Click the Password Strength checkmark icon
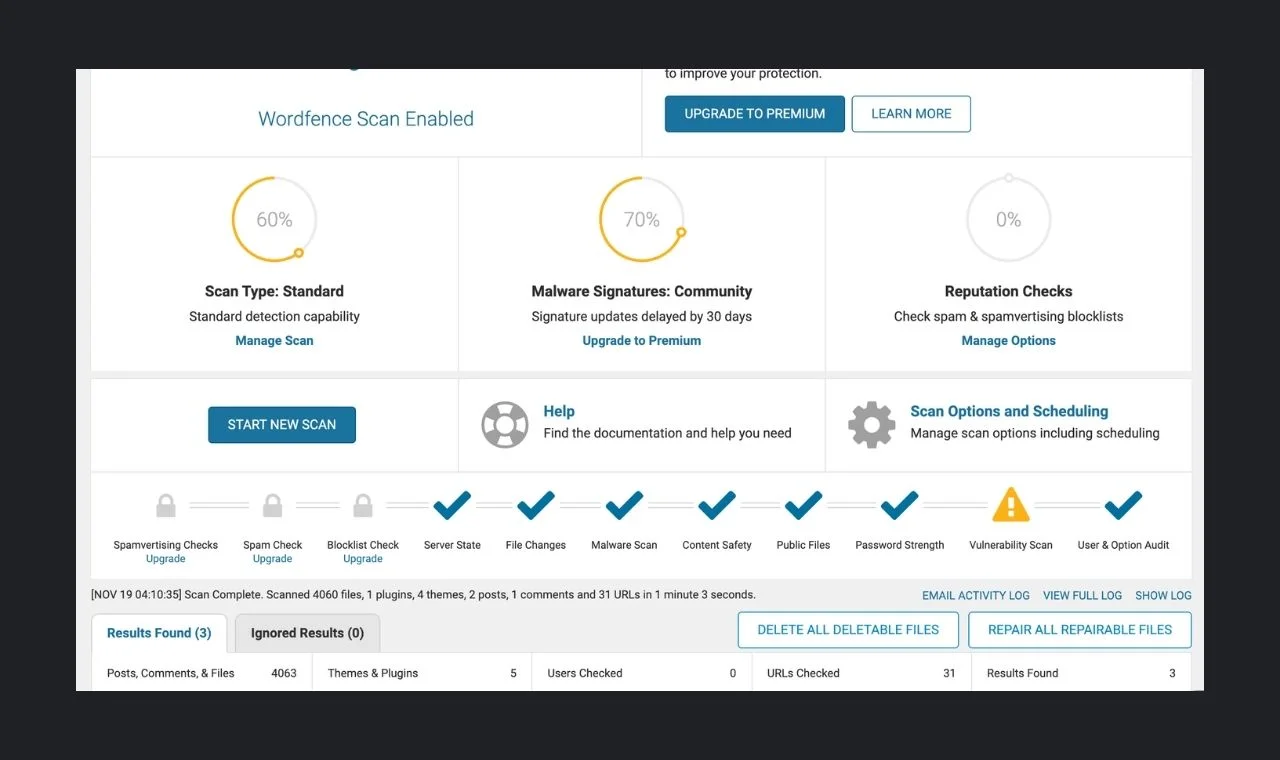This screenshot has height=760, width=1280. pyautogui.click(x=899, y=505)
